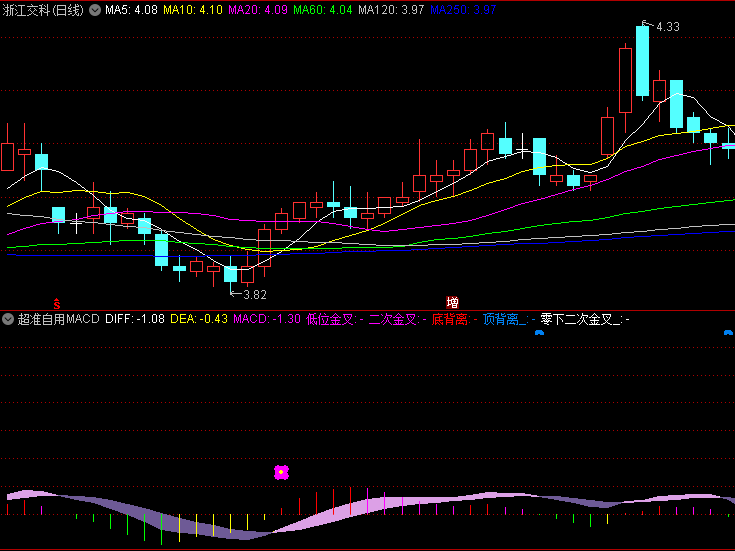Select the MA10 yellow indicator label
Viewport: 735px width, 551px height.
click(192, 10)
